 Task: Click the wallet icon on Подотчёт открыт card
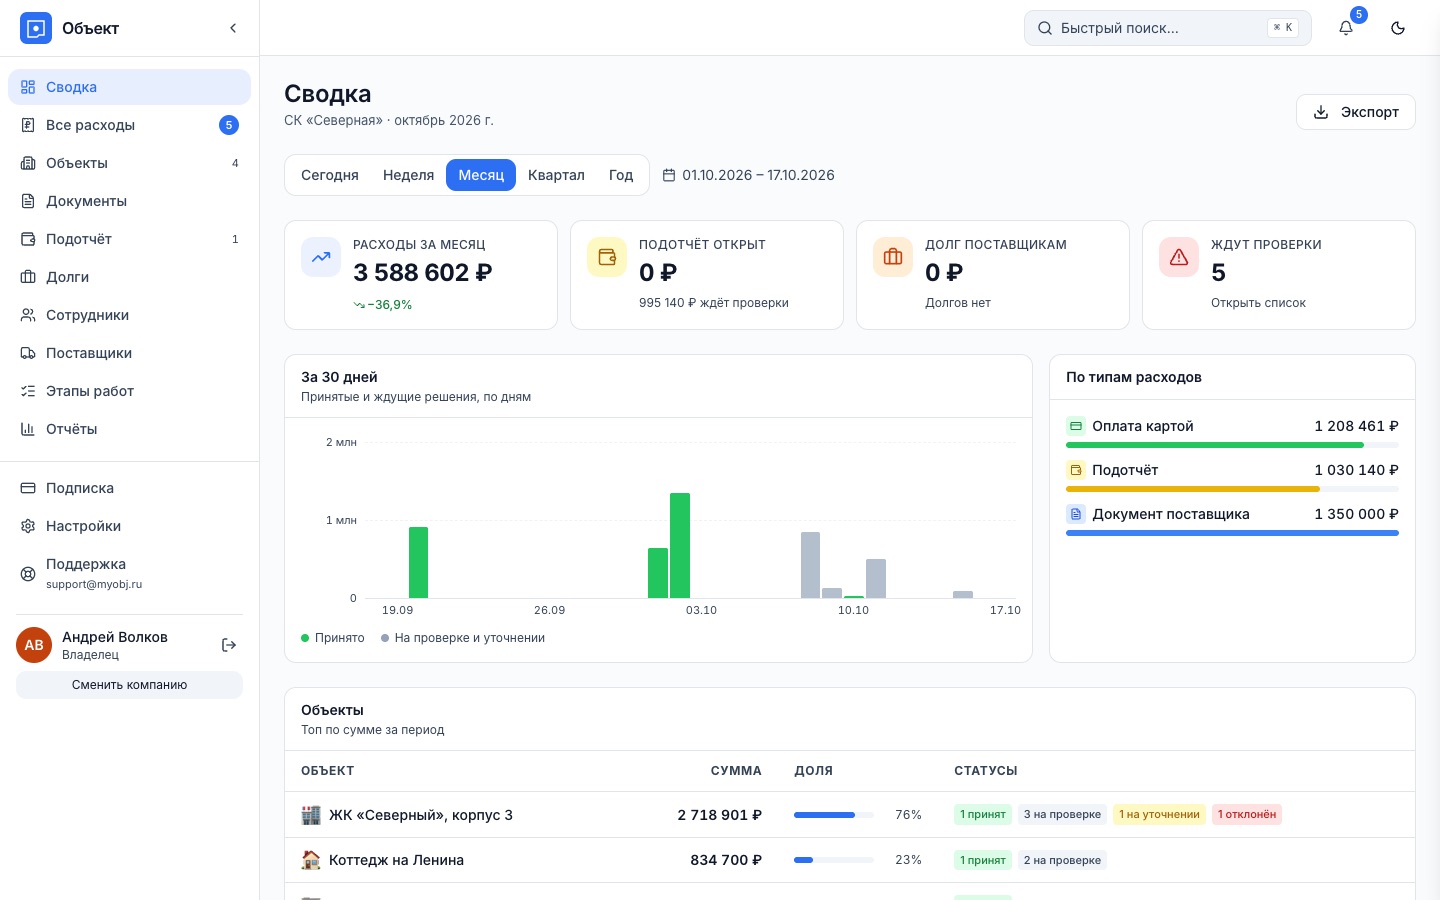coord(607,257)
